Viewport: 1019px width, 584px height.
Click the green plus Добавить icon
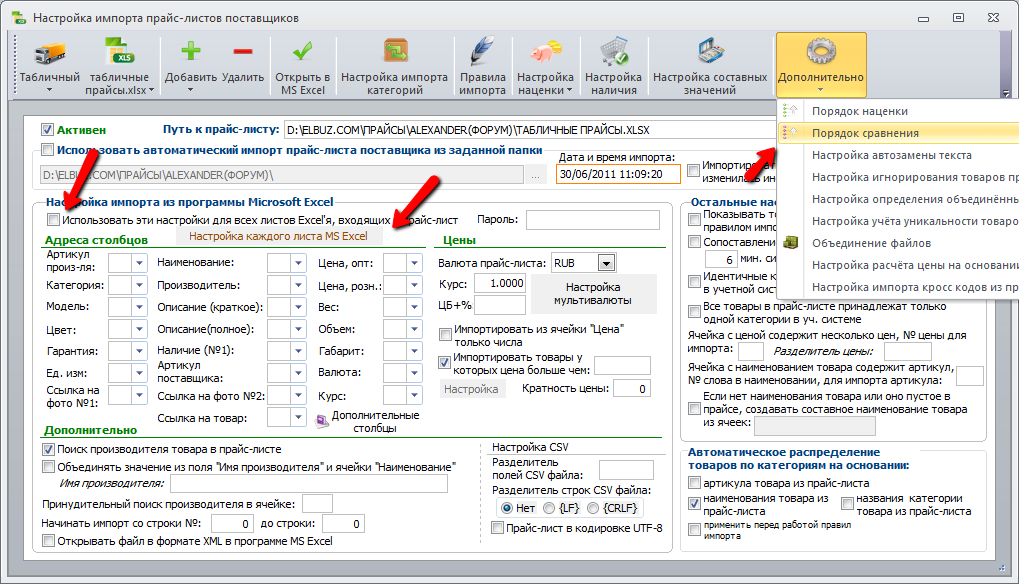pos(190,51)
